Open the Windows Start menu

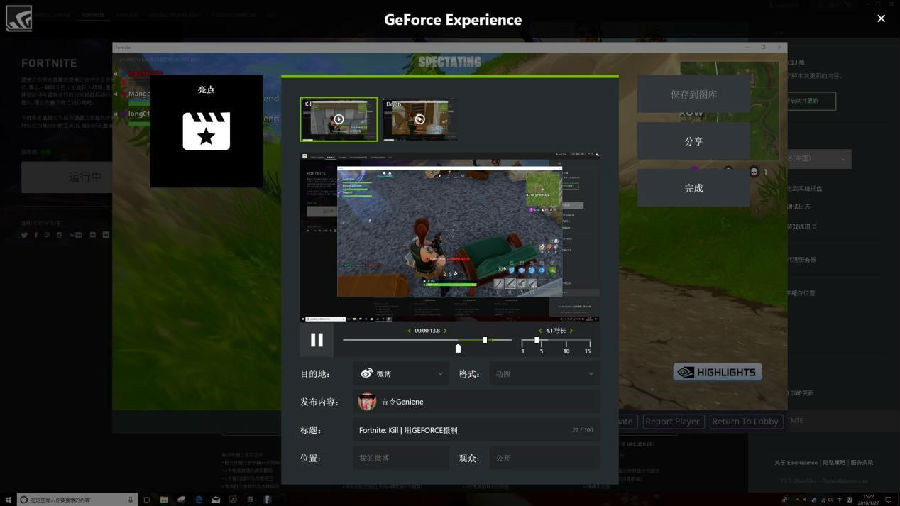[8, 500]
